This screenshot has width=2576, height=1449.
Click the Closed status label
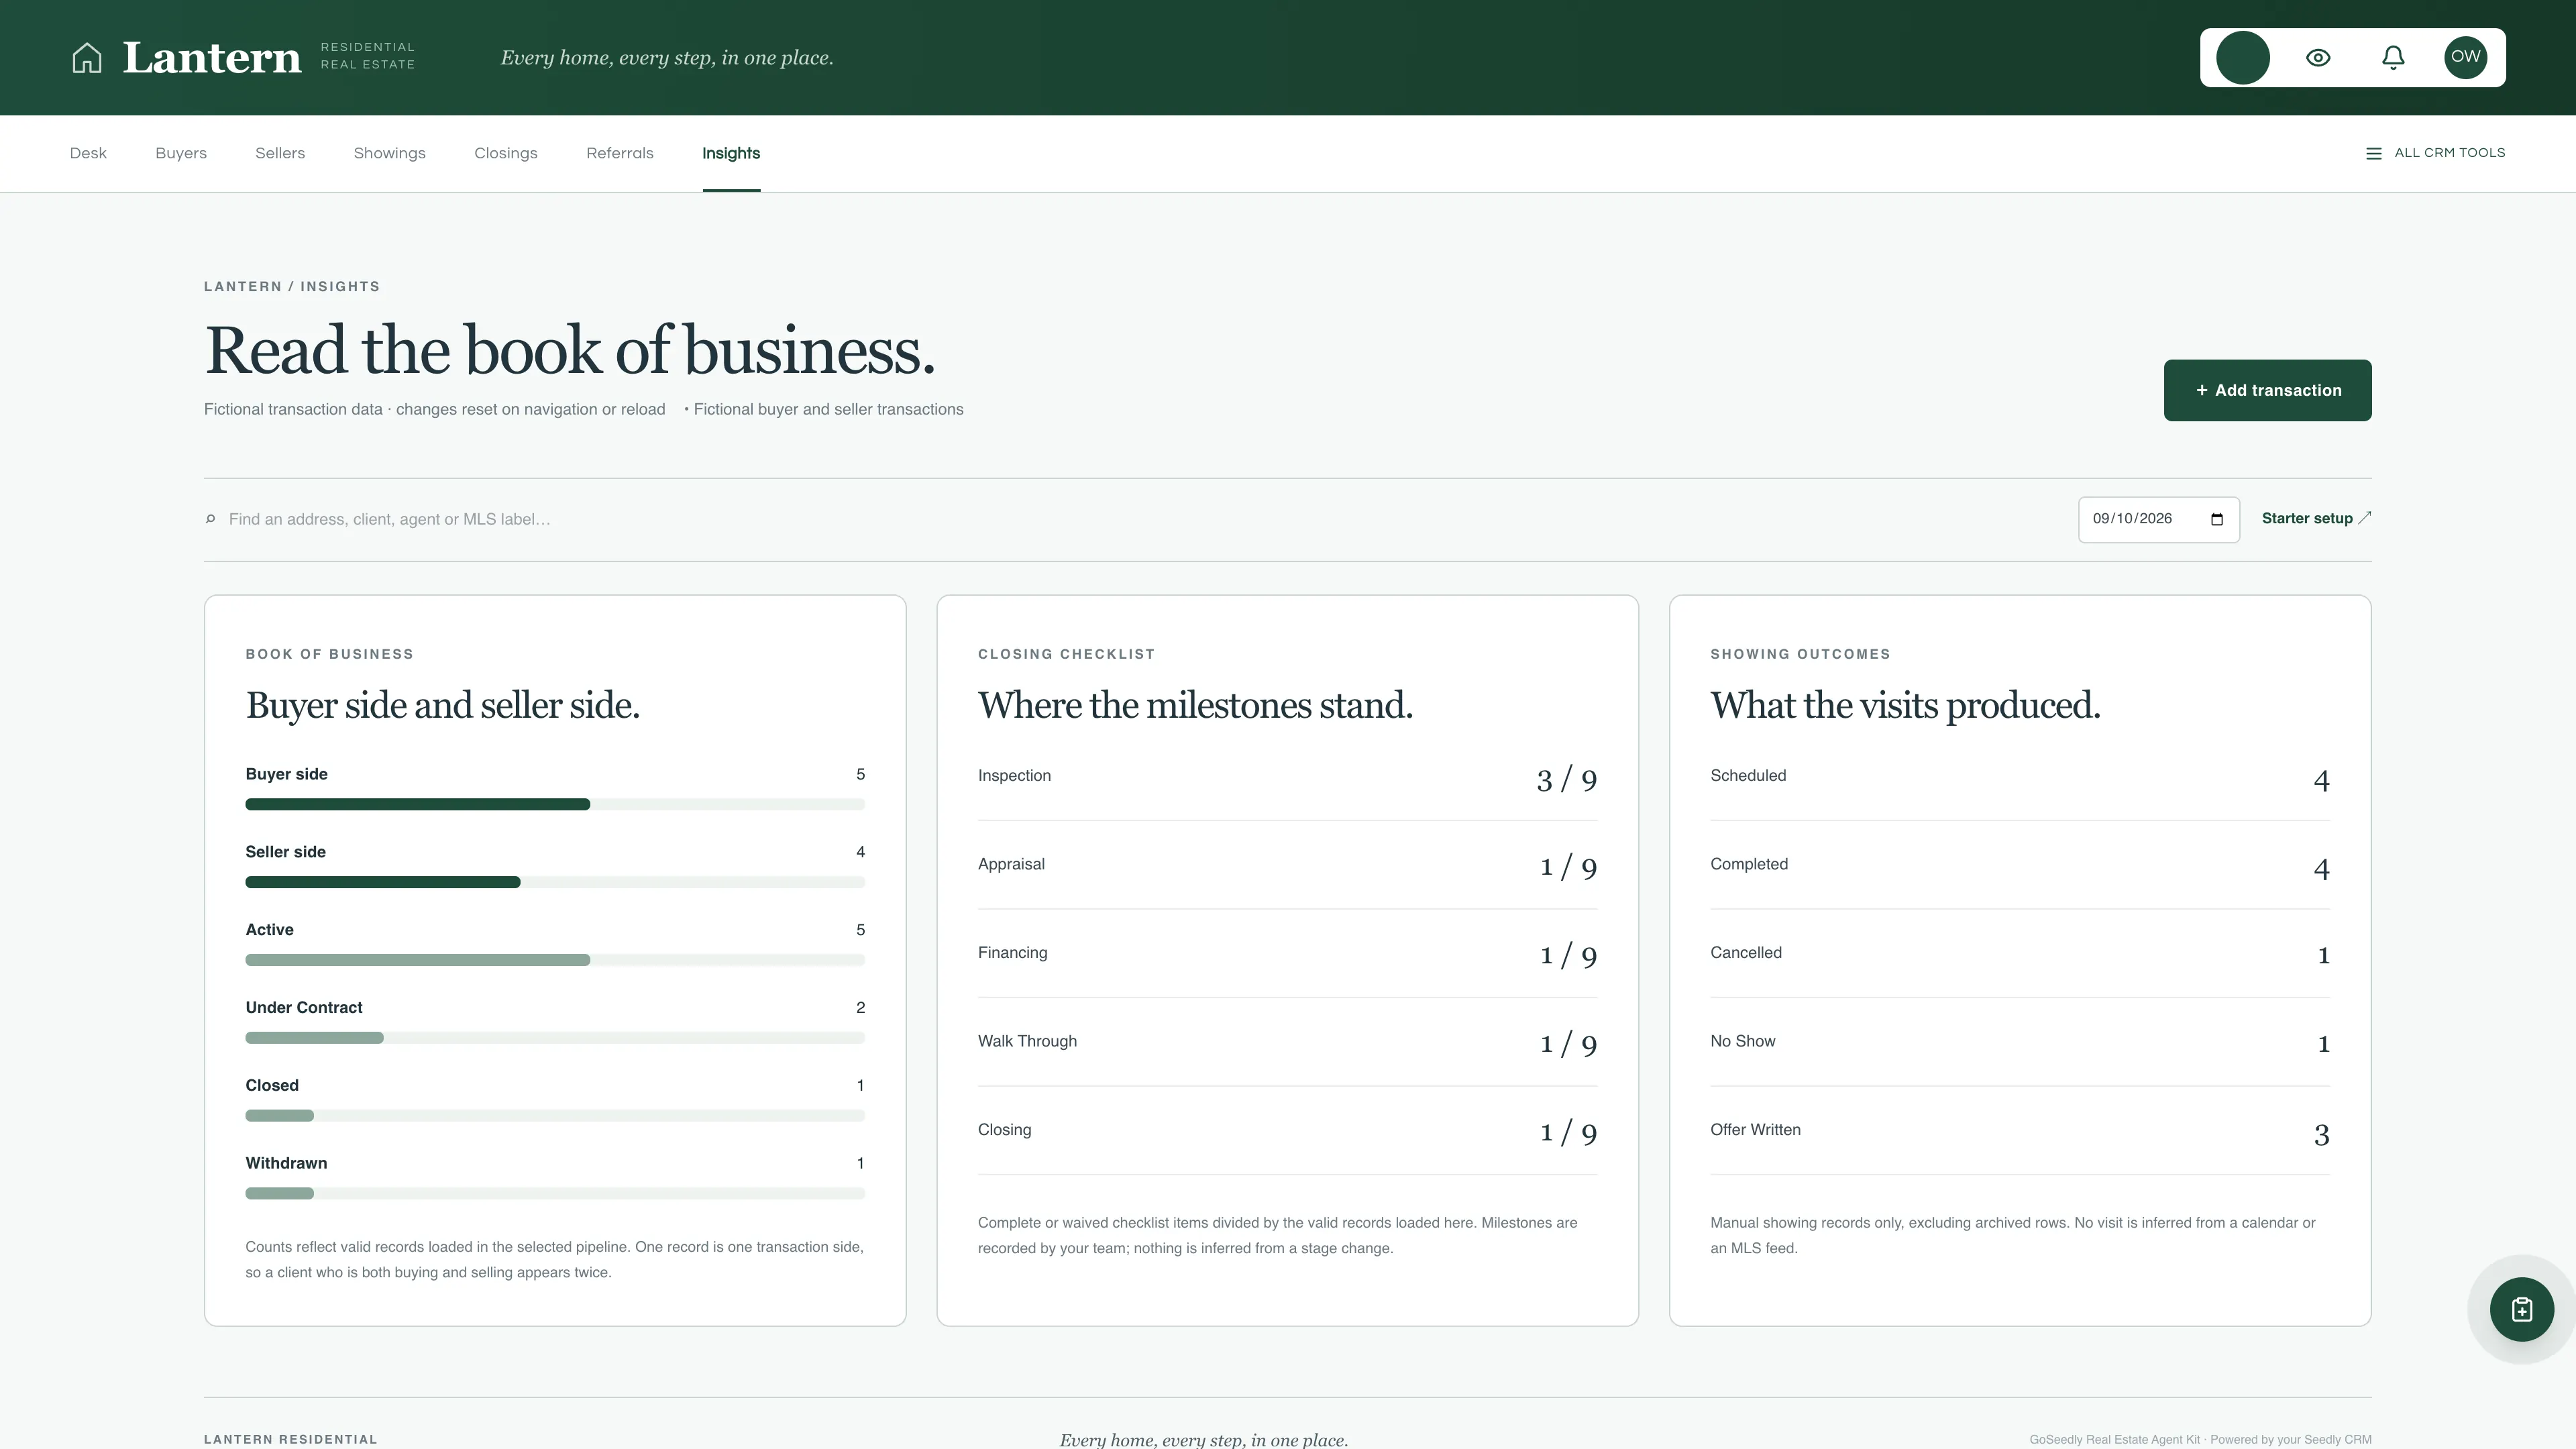tap(272, 1085)
